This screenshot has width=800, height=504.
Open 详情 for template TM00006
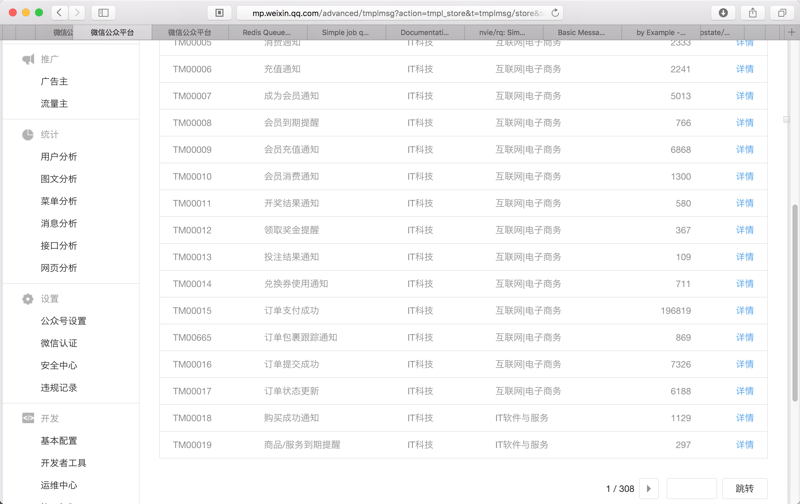[x=744, y=69]
